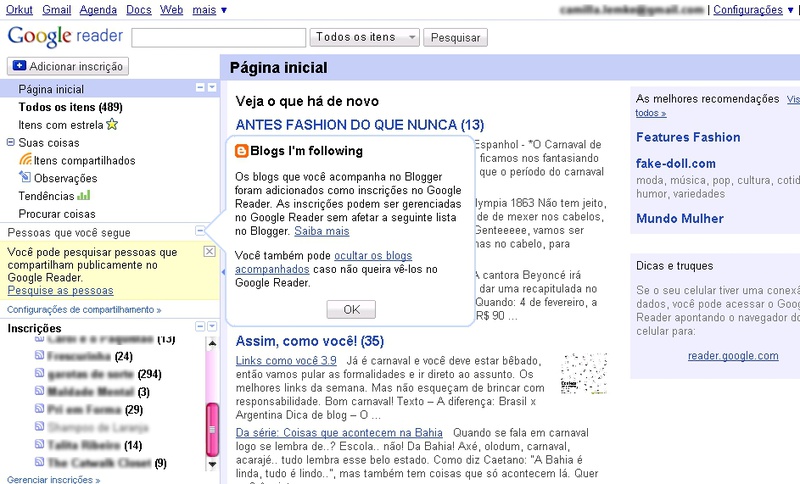The height and width of the screenshot is (484, 800).
Task: Open Coisas que acontecem na Bahia article
Action: (339, 432)
